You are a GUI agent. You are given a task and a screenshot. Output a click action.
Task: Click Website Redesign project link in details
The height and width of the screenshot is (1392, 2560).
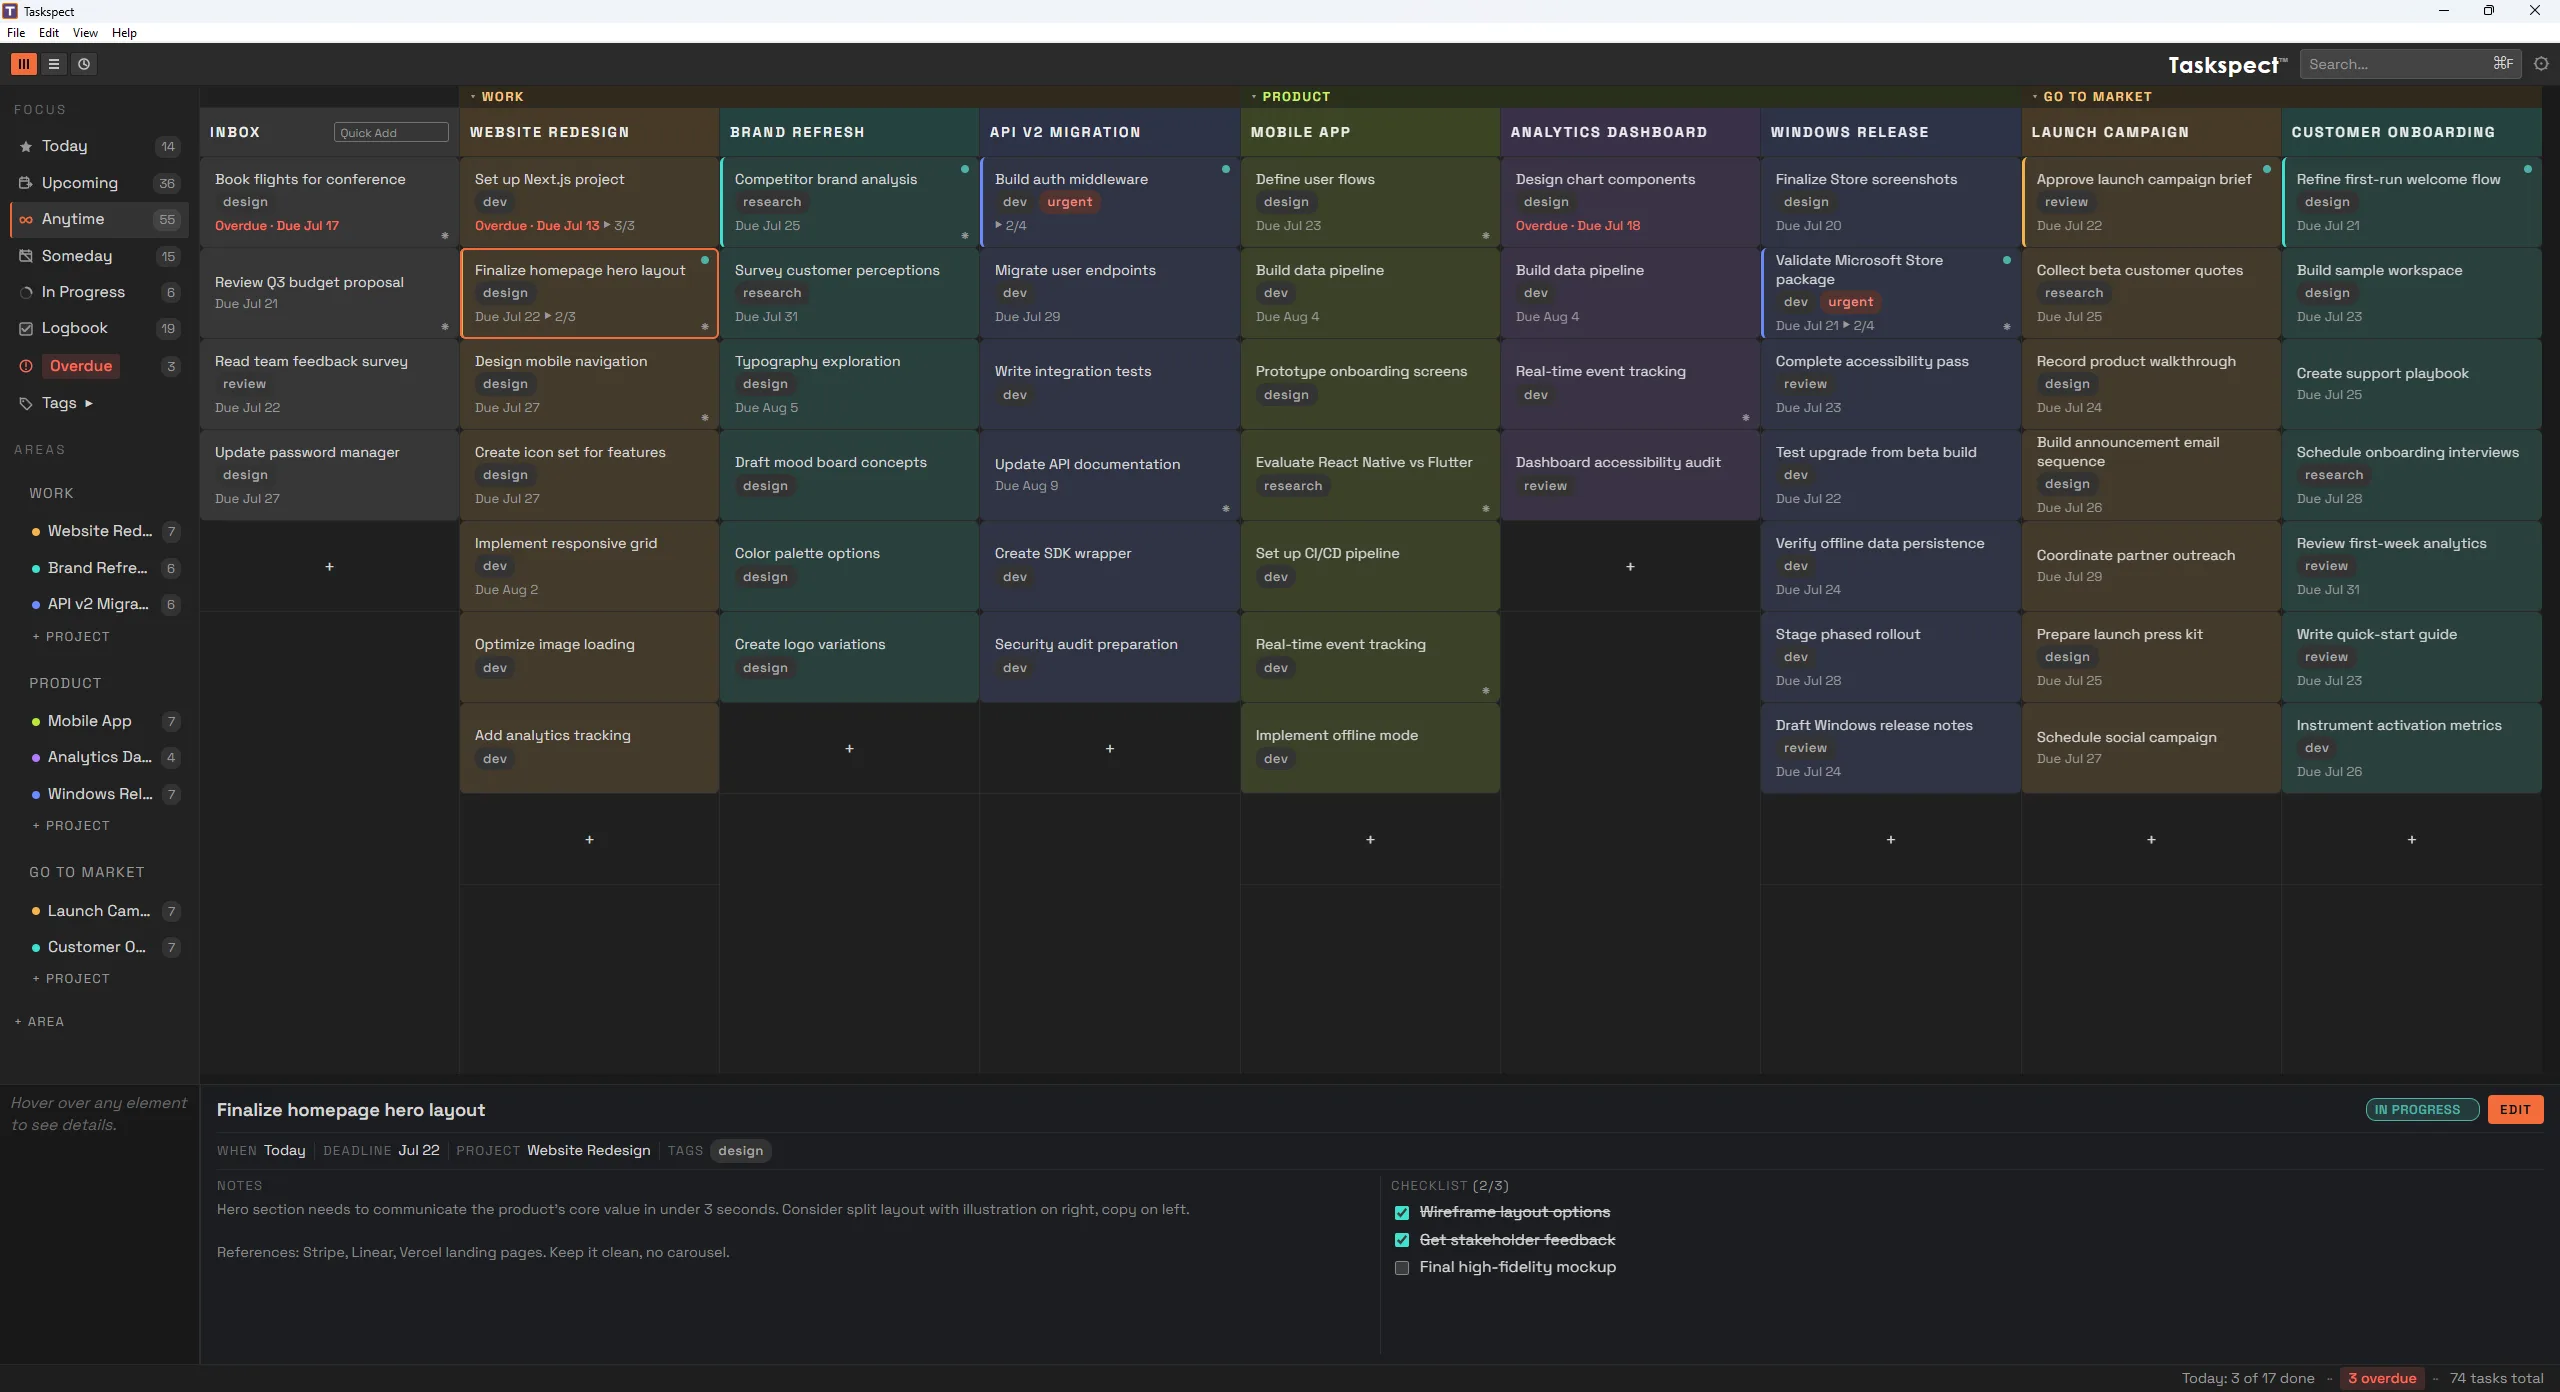(588, 1151)
